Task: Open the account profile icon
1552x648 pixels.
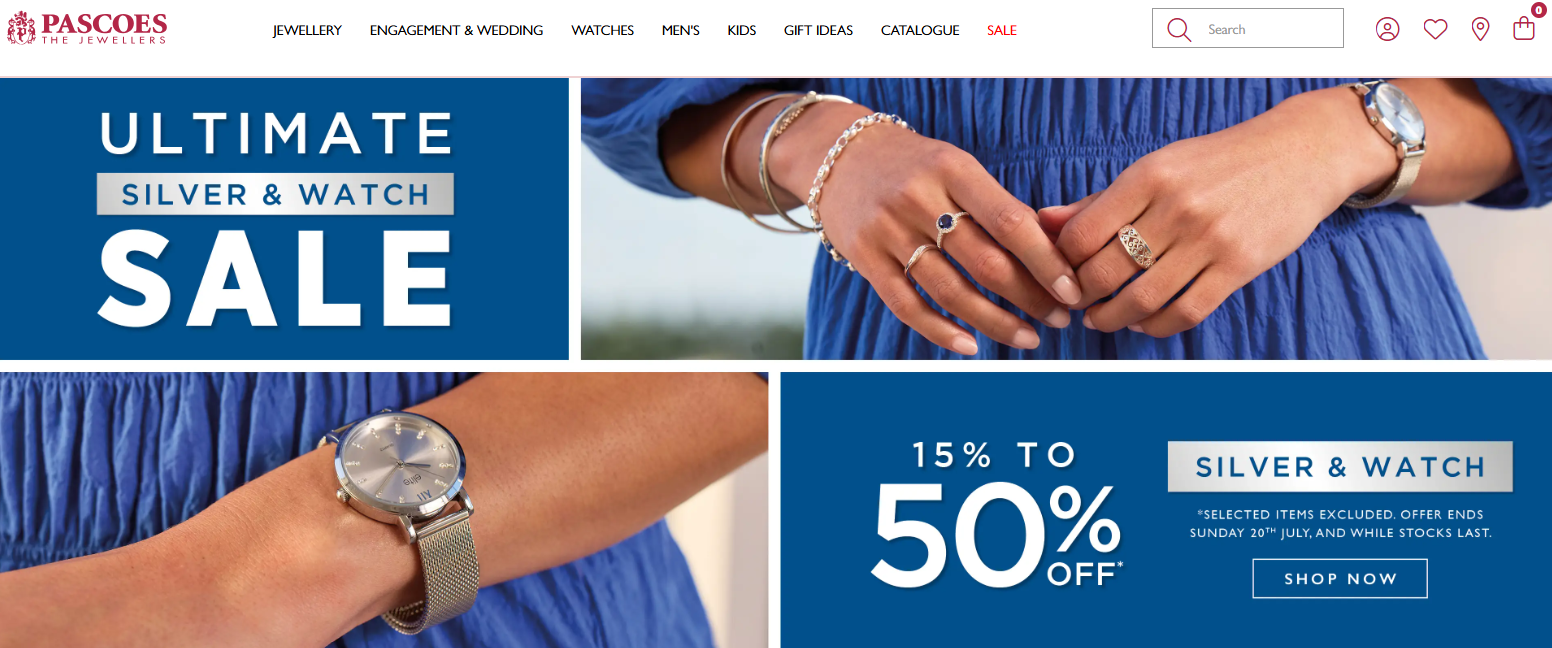Action: click(1387, 29)
